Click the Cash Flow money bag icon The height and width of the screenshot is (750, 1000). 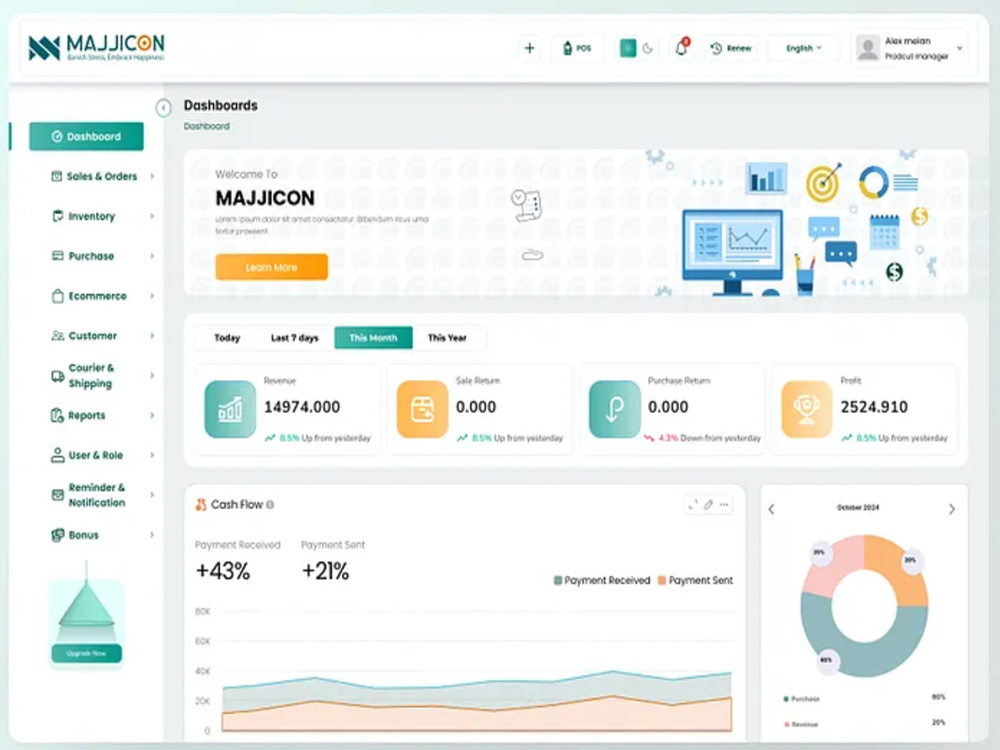tap(201, 504)
